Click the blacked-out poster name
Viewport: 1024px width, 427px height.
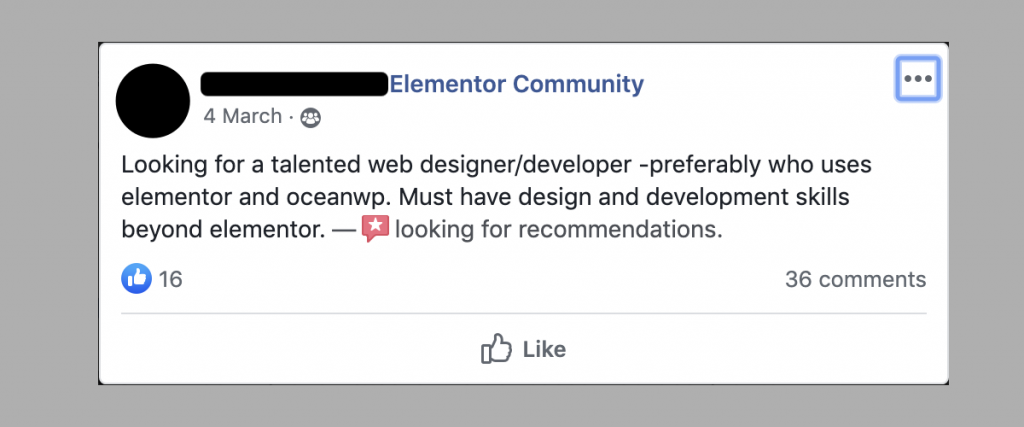click(294, 84)
